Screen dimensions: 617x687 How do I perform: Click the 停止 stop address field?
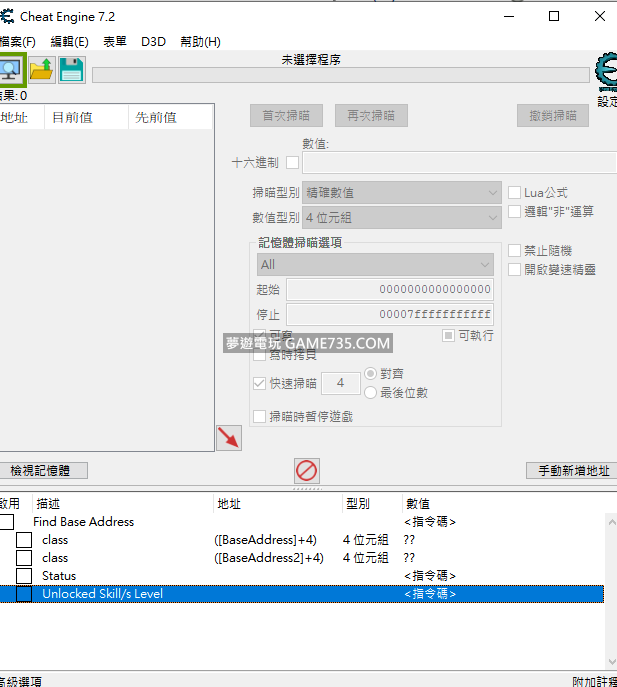coord(390,314)
